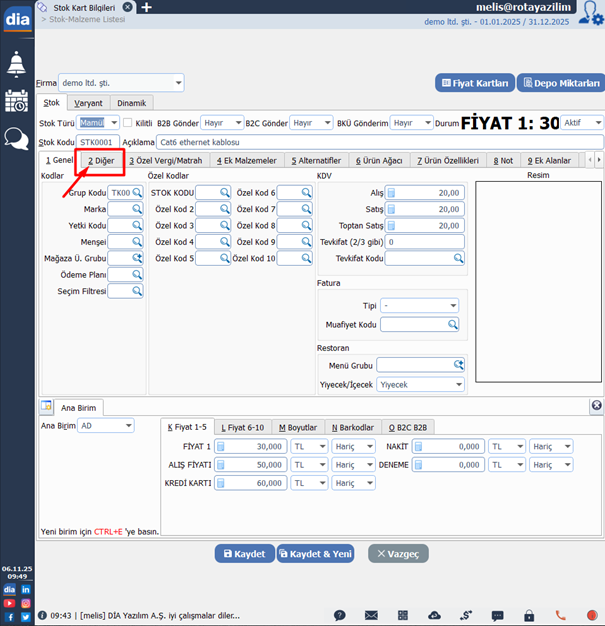The height and width of the screenshot is (626, 605).
Task: Open the calendar icon in sidebar
Action: 17,101
